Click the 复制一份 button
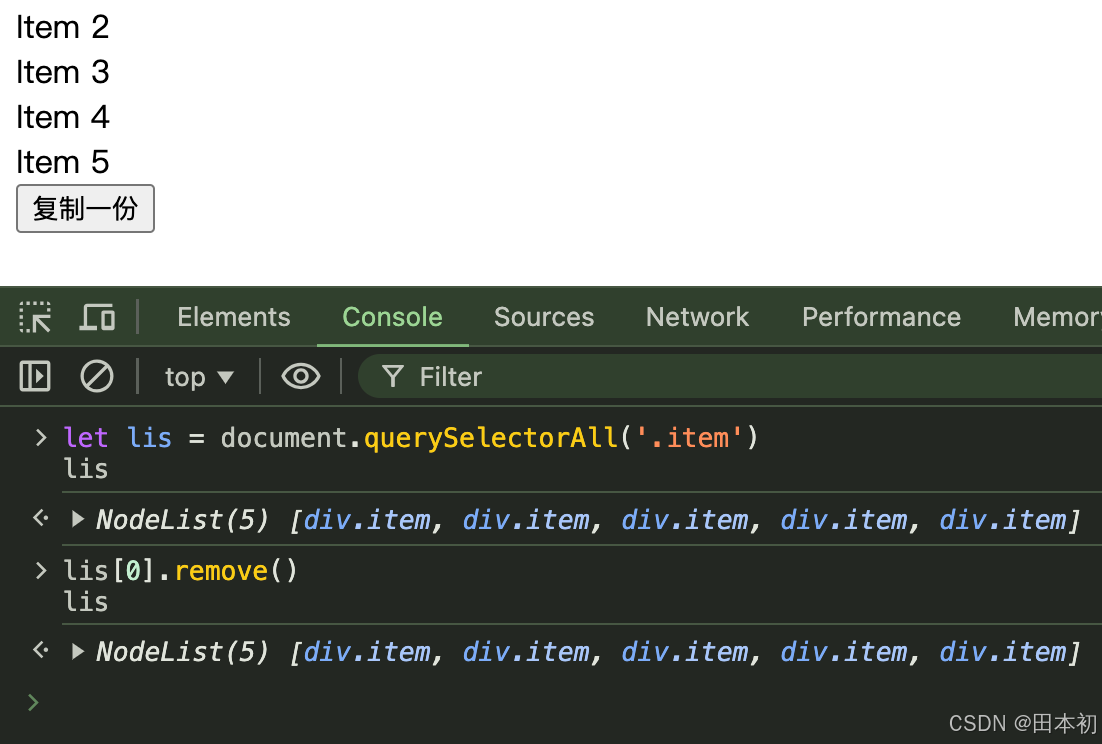This screenshot has width=1102, height=744. (x=85, y=209)
